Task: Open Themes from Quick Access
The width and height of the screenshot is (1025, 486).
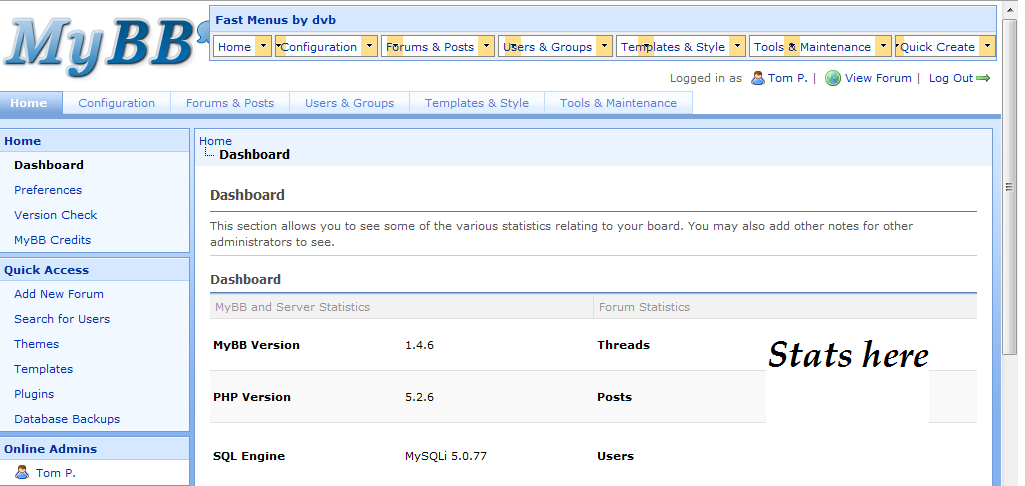Action: pos(37,343)
